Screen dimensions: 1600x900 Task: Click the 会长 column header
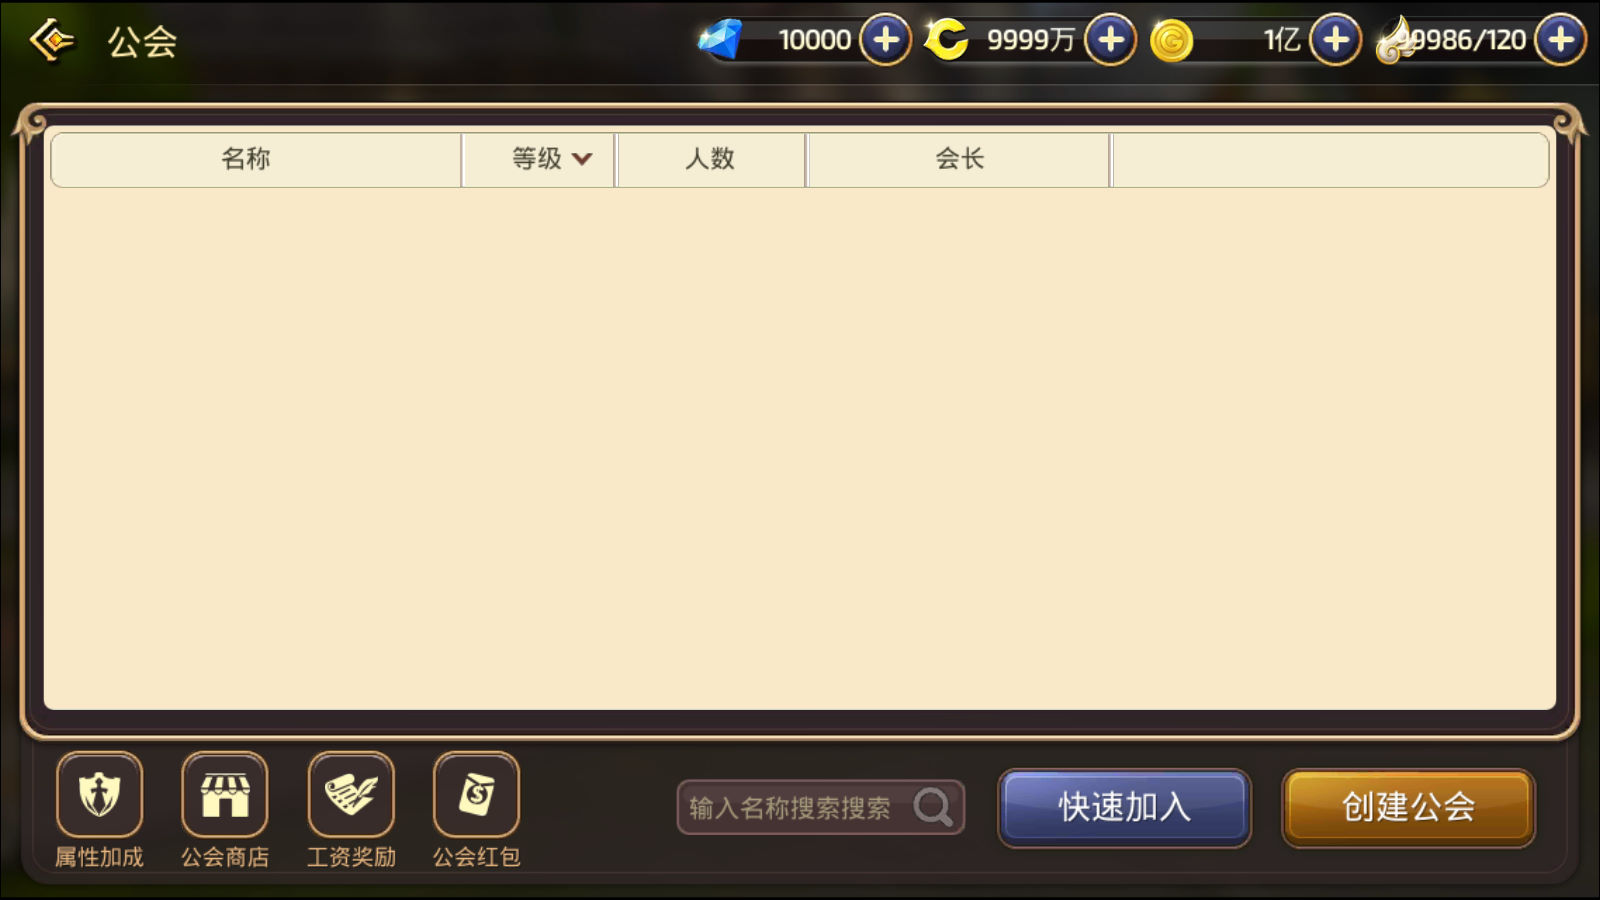coord(959,159)
